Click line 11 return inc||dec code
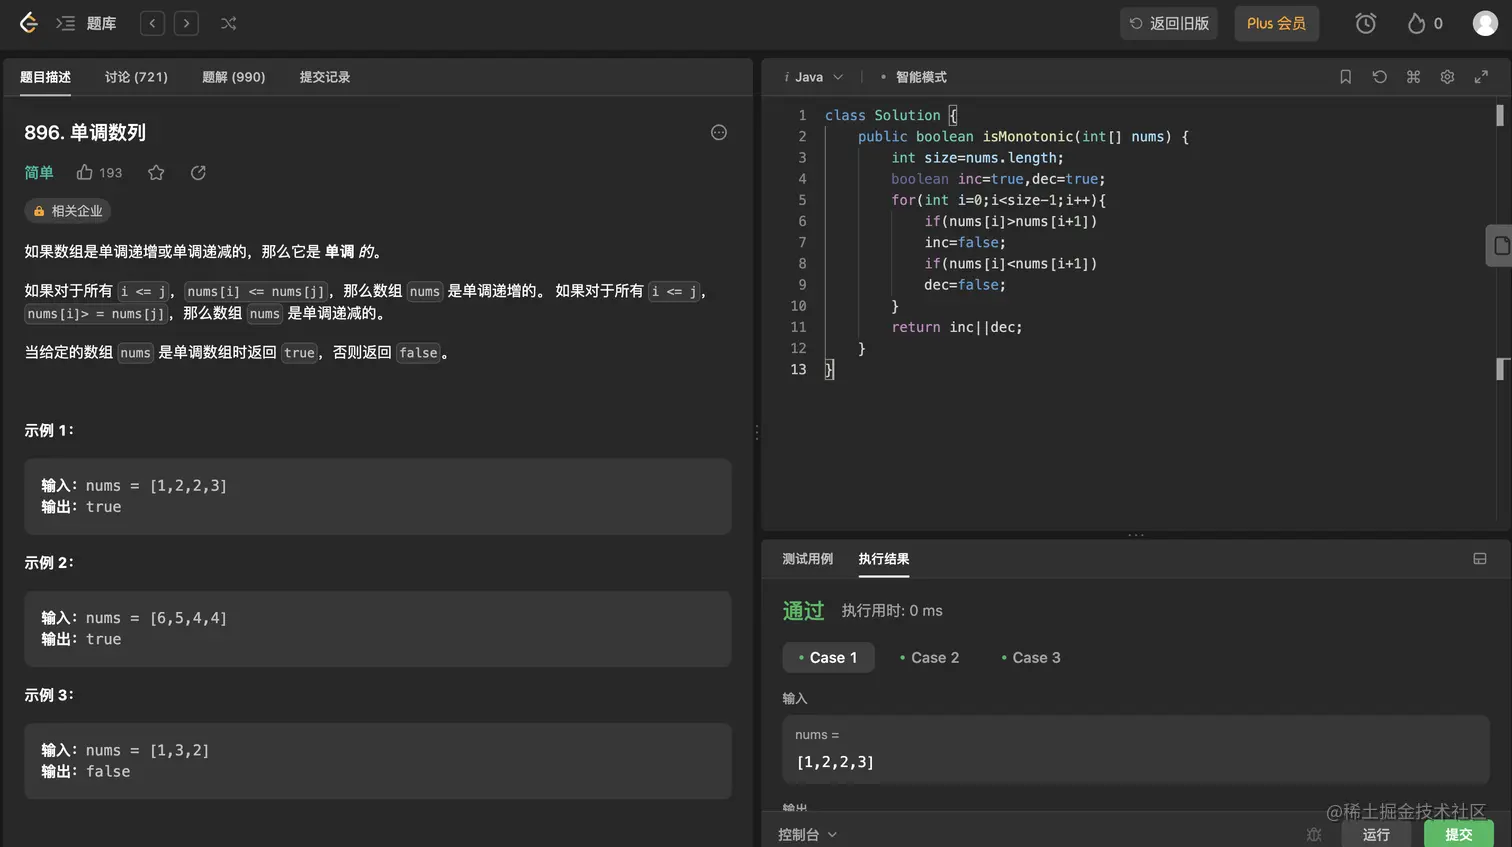This screenshot has width=1512, height=847. [x=957, y=327]
